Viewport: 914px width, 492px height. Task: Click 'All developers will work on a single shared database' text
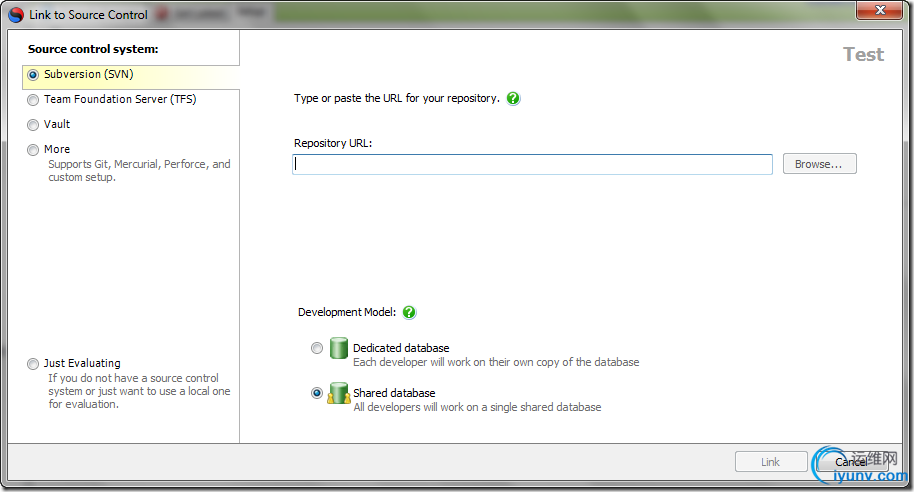[477, 407]
